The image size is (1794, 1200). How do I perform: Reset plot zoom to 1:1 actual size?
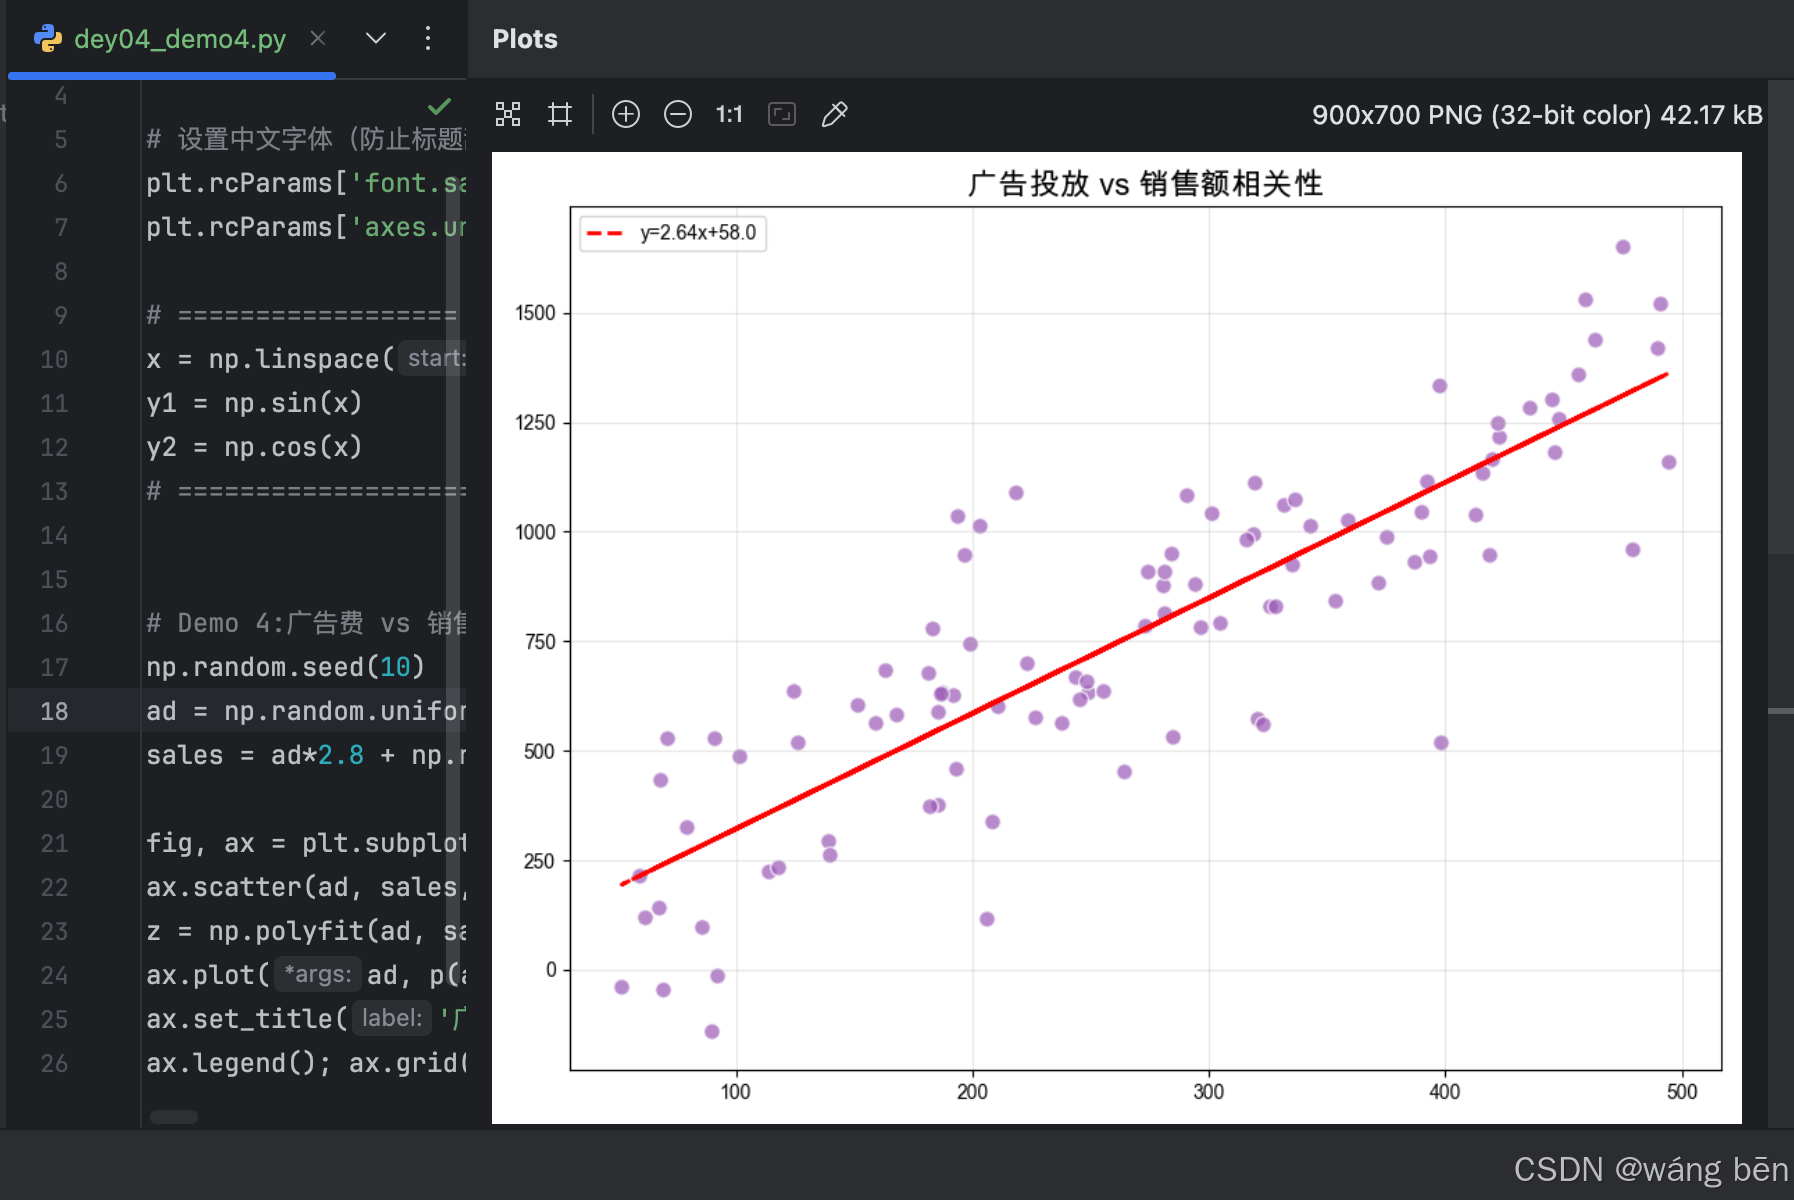point(729,114)
